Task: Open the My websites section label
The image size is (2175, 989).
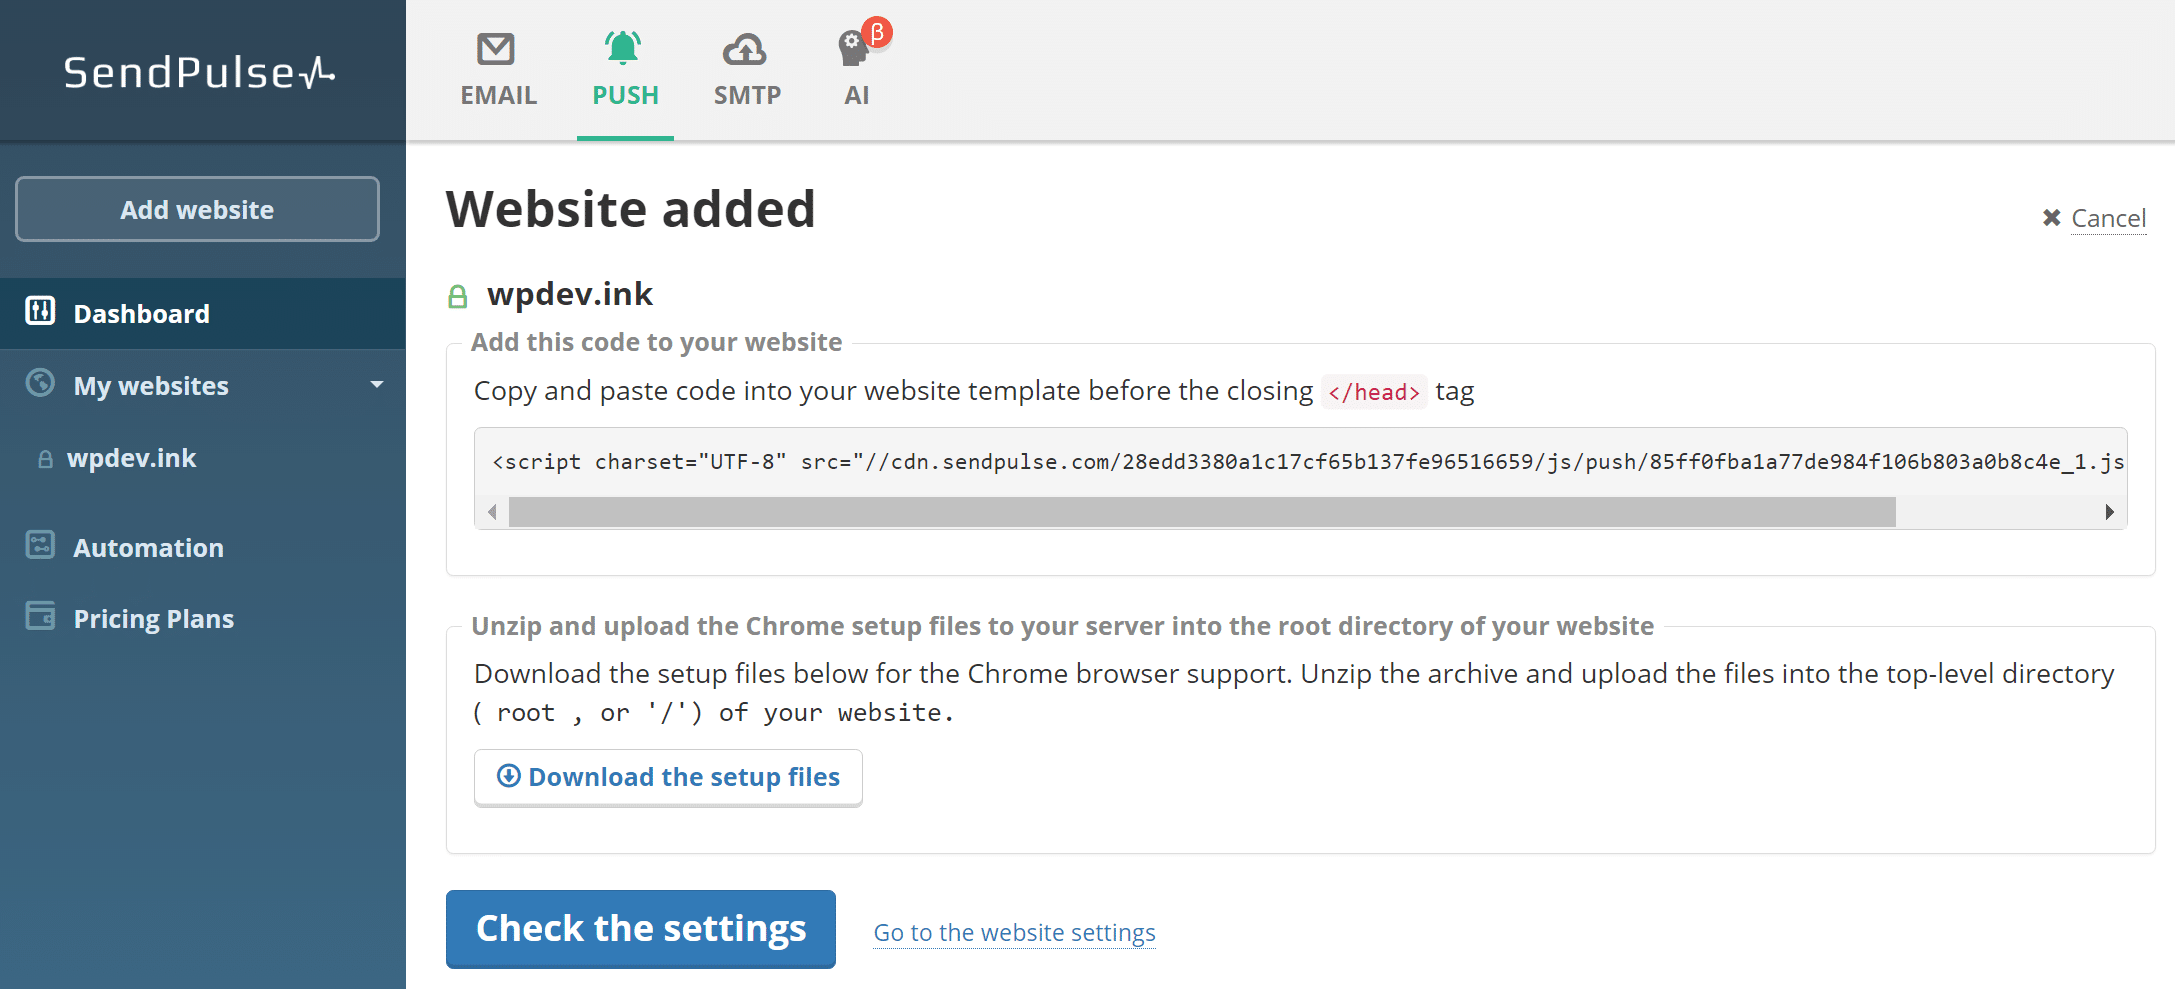Action: [x=151, y=386]
